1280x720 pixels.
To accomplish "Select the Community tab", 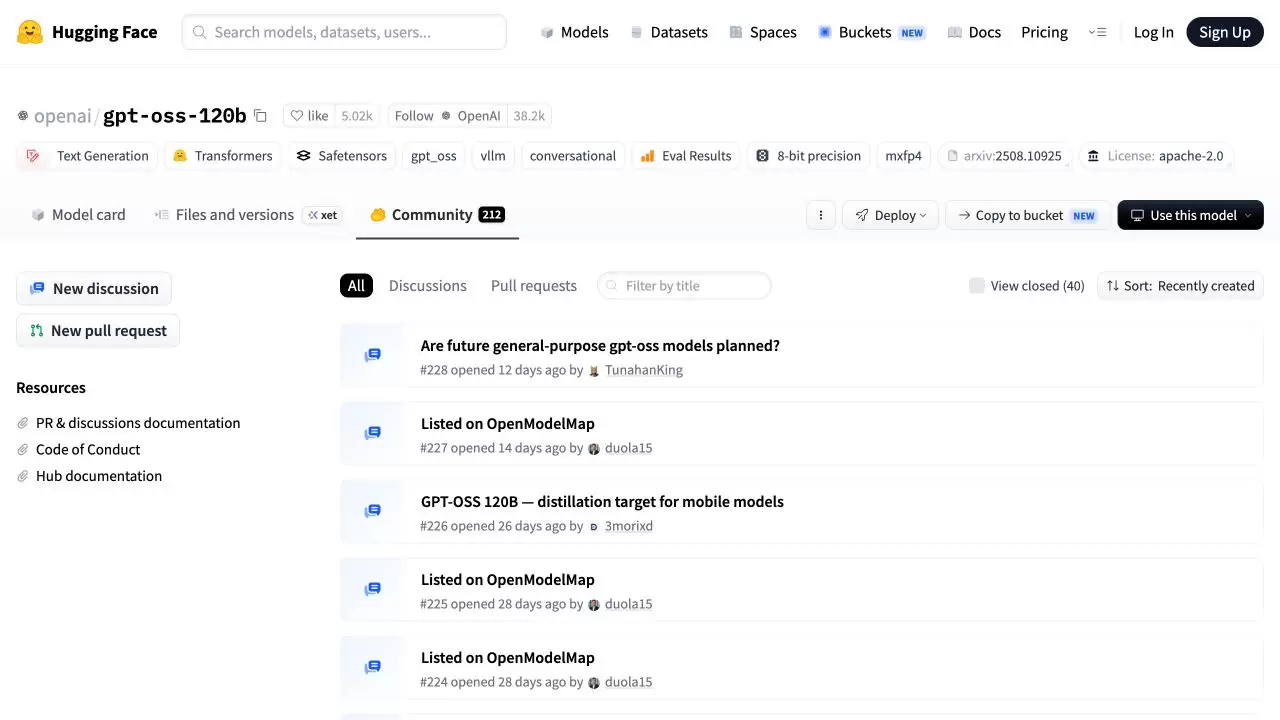I will click(437, 215).
